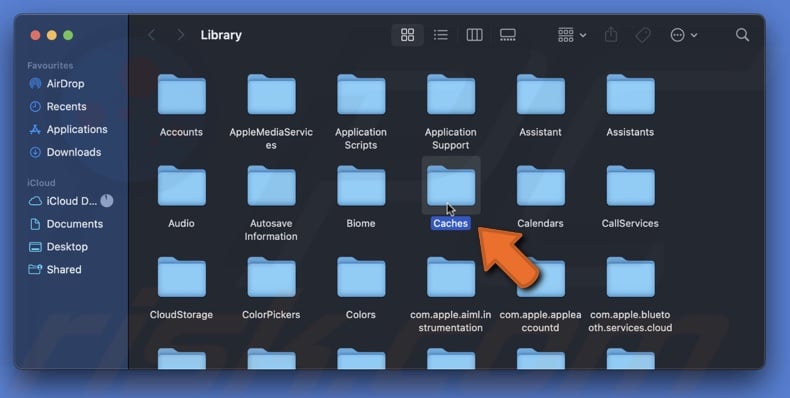This screenshot has height=398, width=790.
Task: Select the Caches folder icon
Action: [450, 185]
